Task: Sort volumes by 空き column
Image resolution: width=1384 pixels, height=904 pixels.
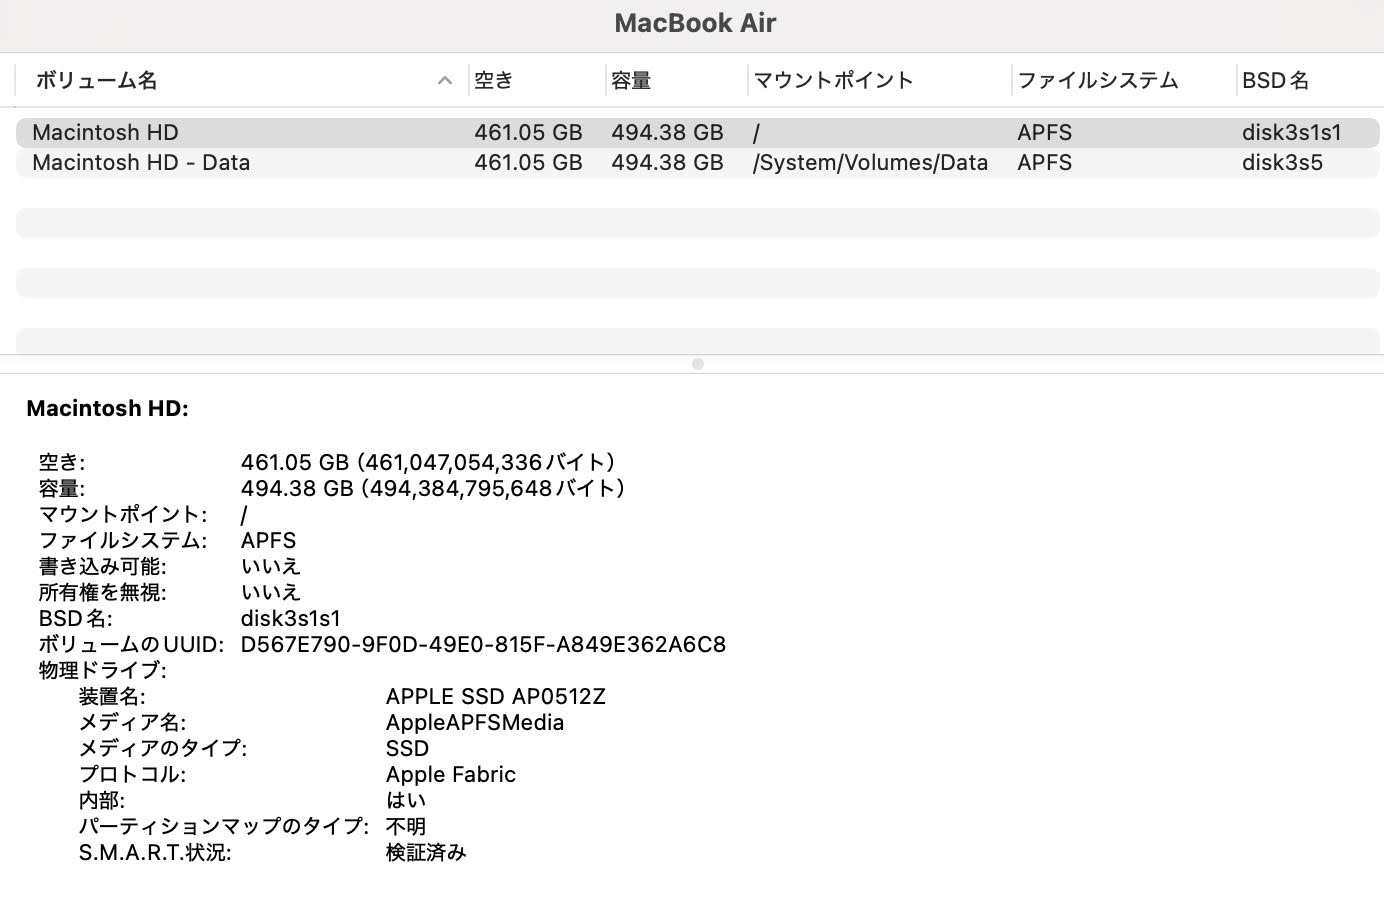Action: click(x=493, y=81)
